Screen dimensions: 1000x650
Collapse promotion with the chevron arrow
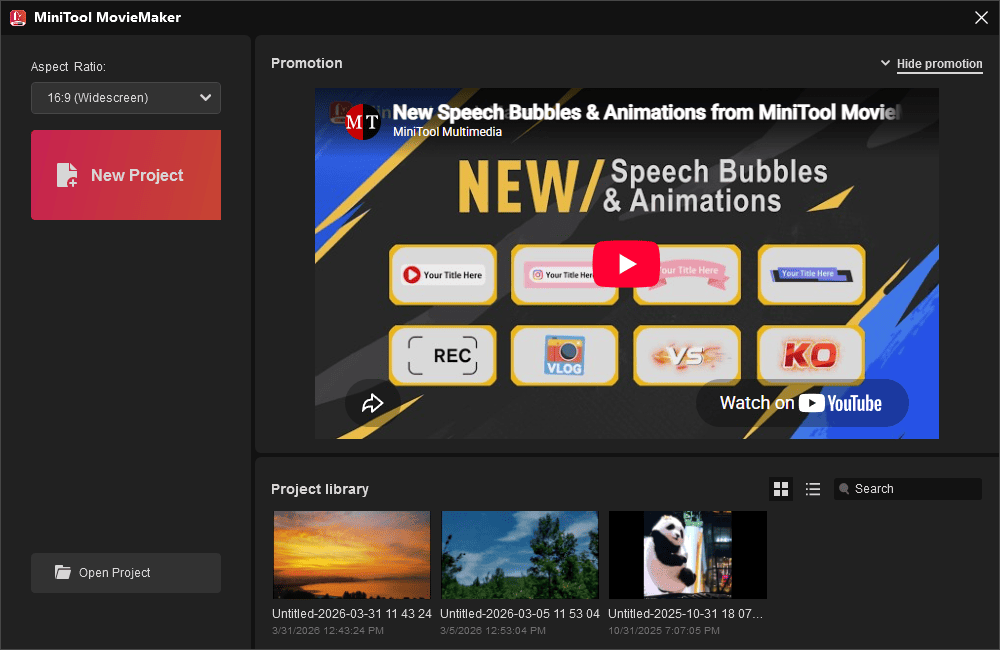point(885,63)
